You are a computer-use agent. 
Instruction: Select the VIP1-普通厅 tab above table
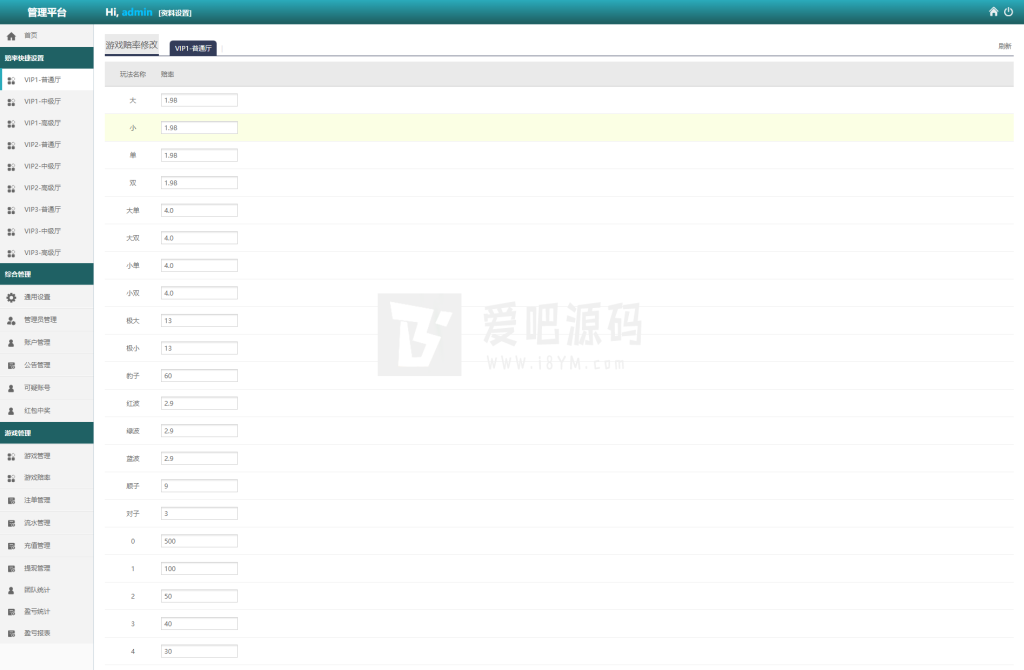(193, 48)
